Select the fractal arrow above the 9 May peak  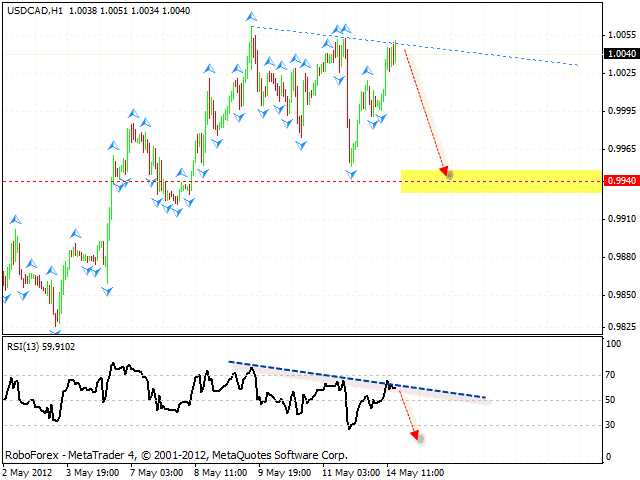253,19
